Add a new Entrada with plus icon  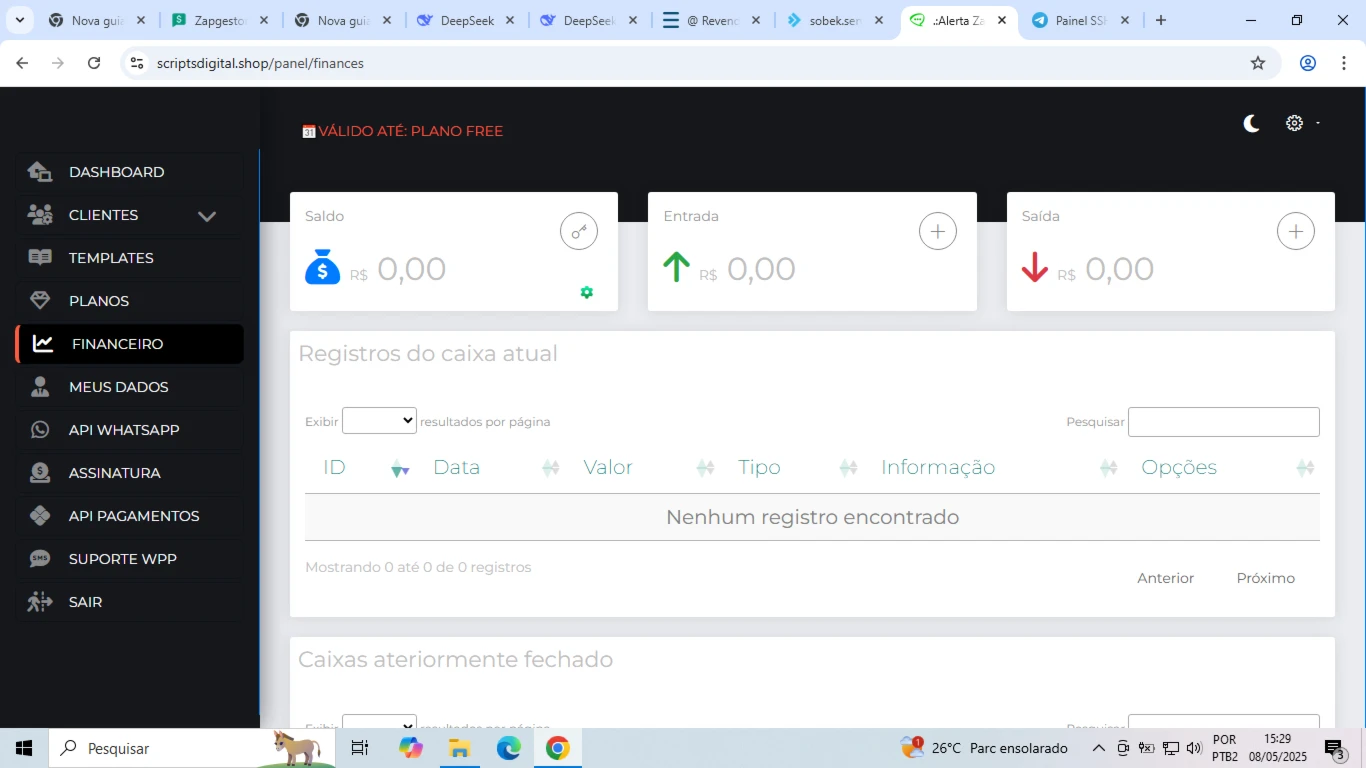click(x=938, y=231)
